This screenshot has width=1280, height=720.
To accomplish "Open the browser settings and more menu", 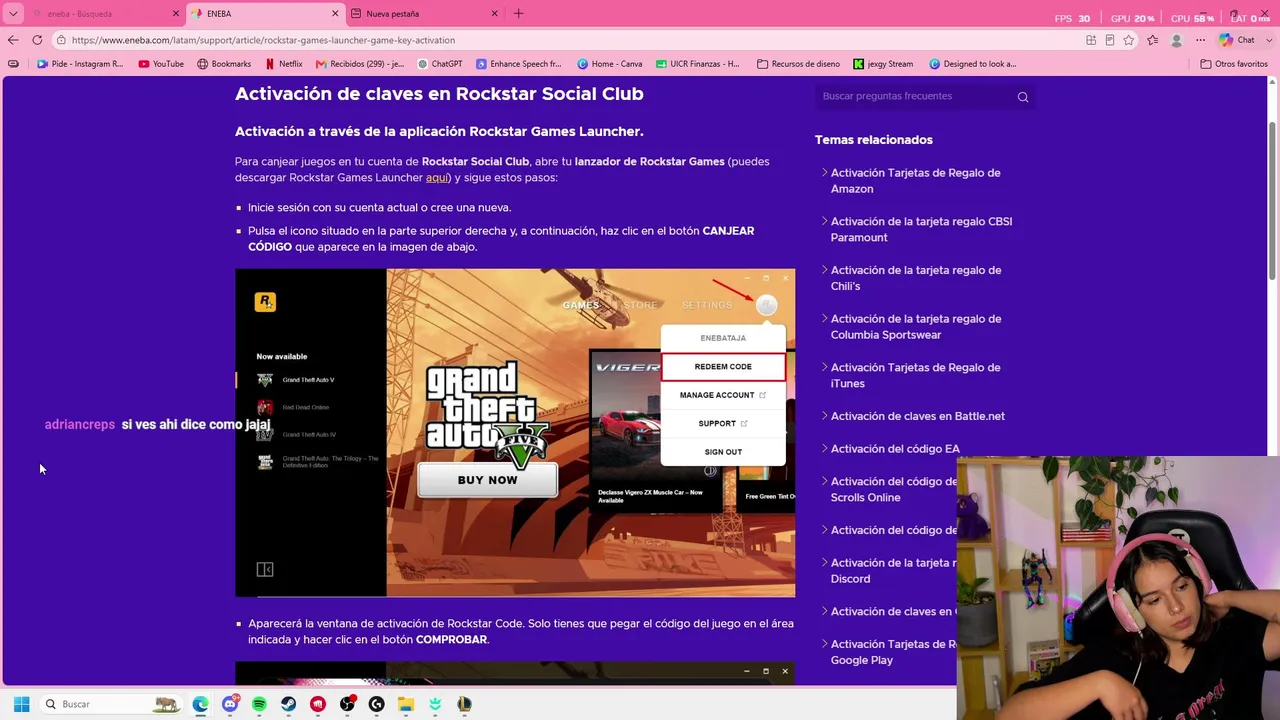I will pyautogui.click(x=1201, y=40).
